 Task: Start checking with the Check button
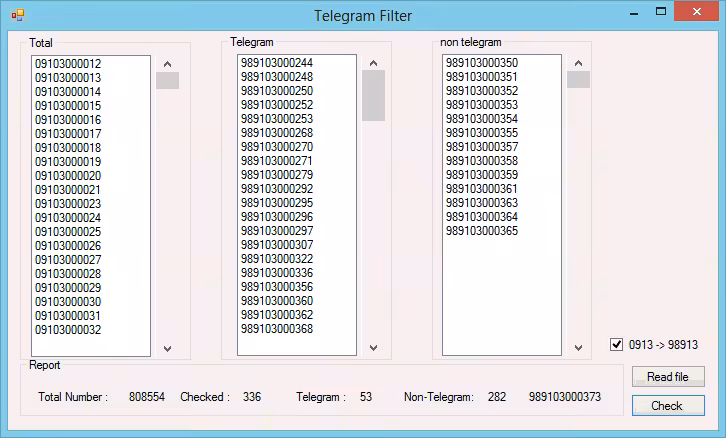(x=668, y=406)
